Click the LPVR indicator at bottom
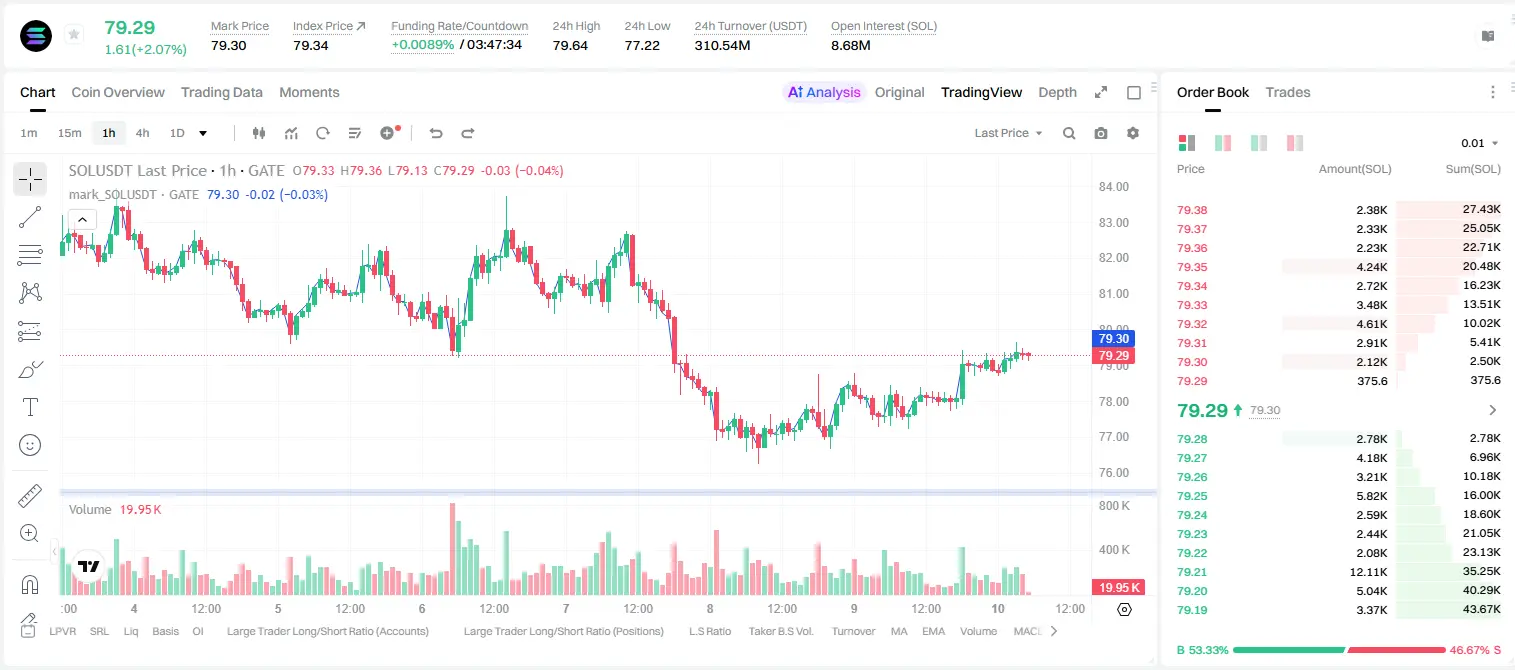Image resolution: width=1515 pixels, height=670 pixels. [62, 631]
